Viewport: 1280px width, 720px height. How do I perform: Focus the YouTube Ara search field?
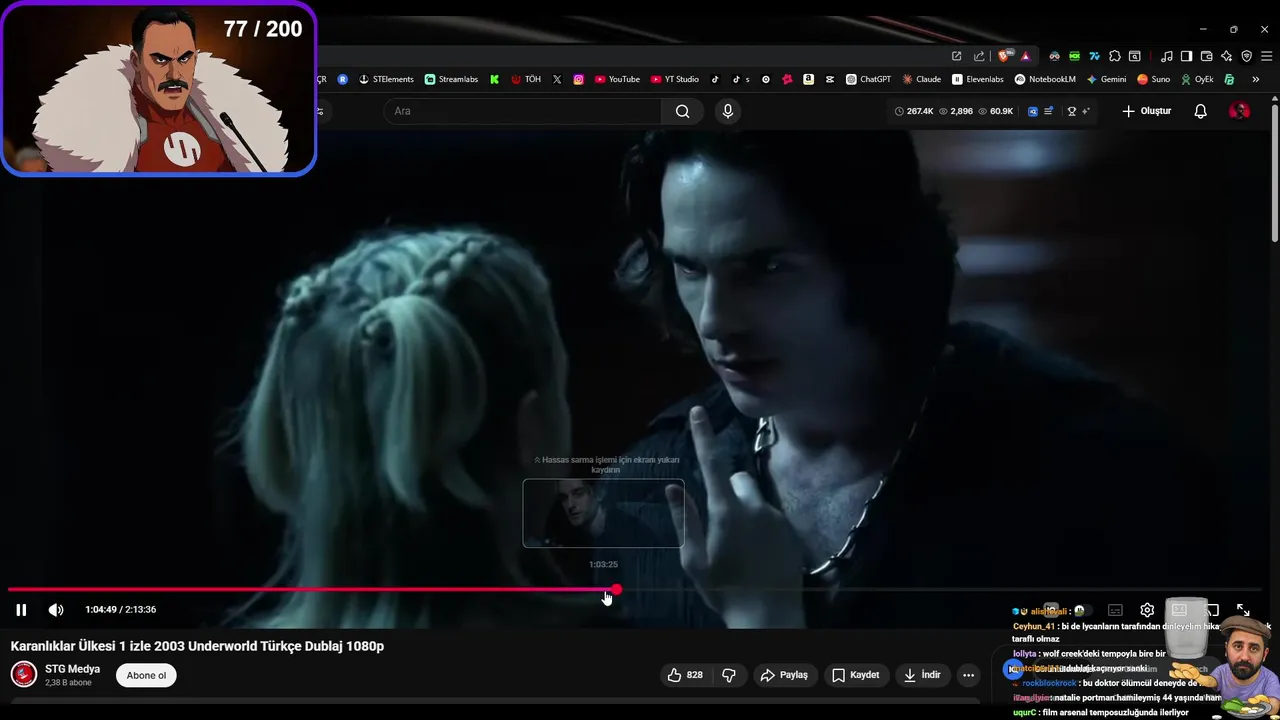tap(522, 111)
